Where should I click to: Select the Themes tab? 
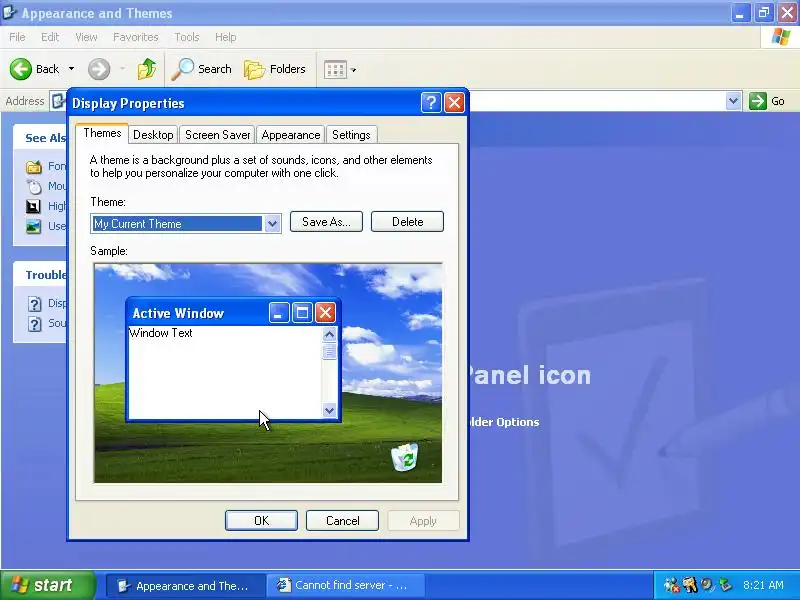(x=102, y=133)
